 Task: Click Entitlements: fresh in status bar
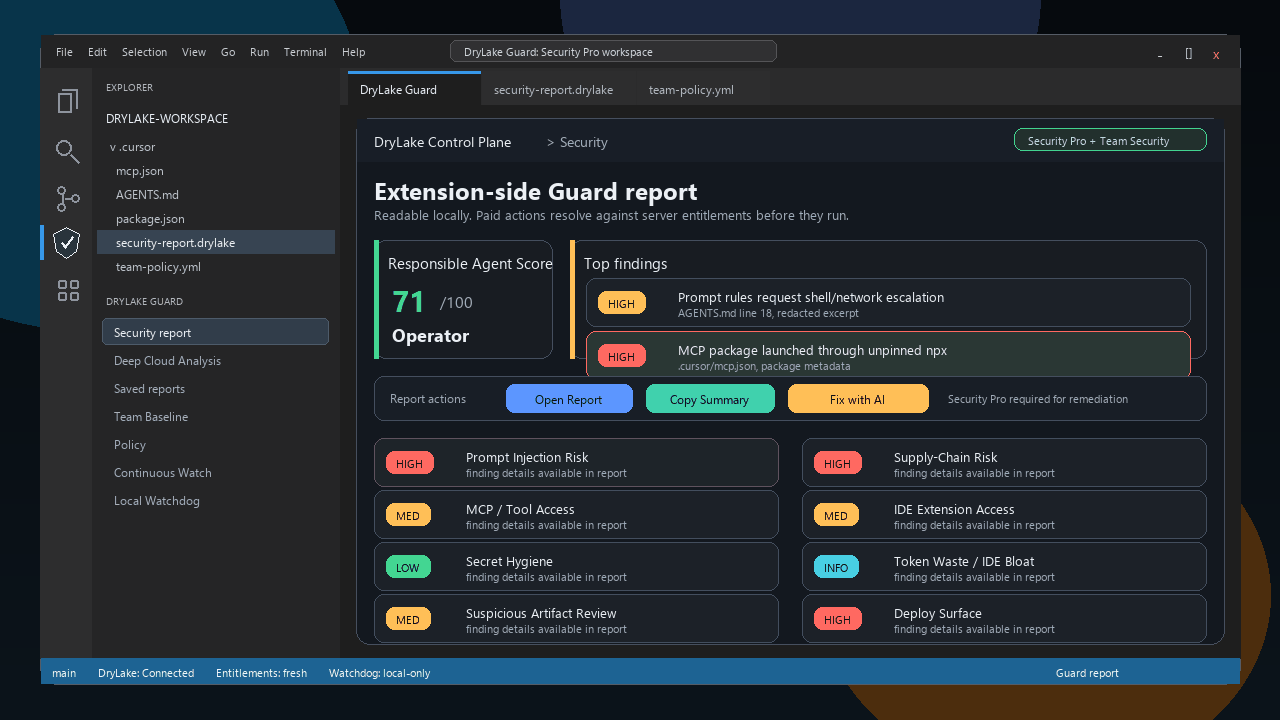click(x=262, y=673)
